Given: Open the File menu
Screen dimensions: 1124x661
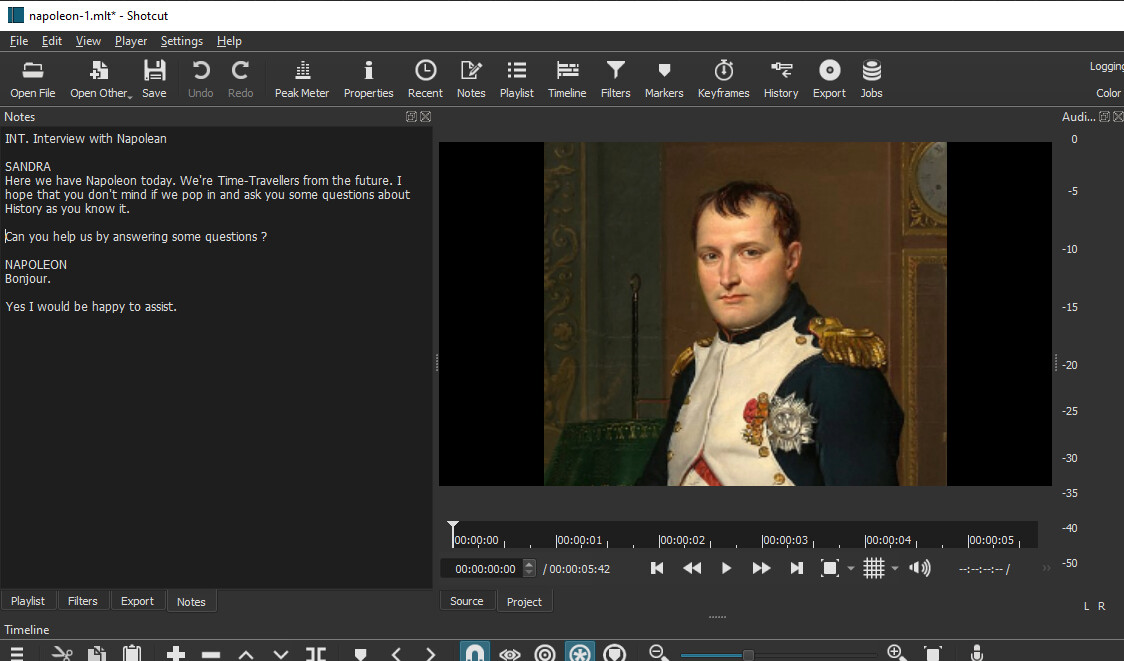Looking at the screenshot, I should tap(19, 41).
